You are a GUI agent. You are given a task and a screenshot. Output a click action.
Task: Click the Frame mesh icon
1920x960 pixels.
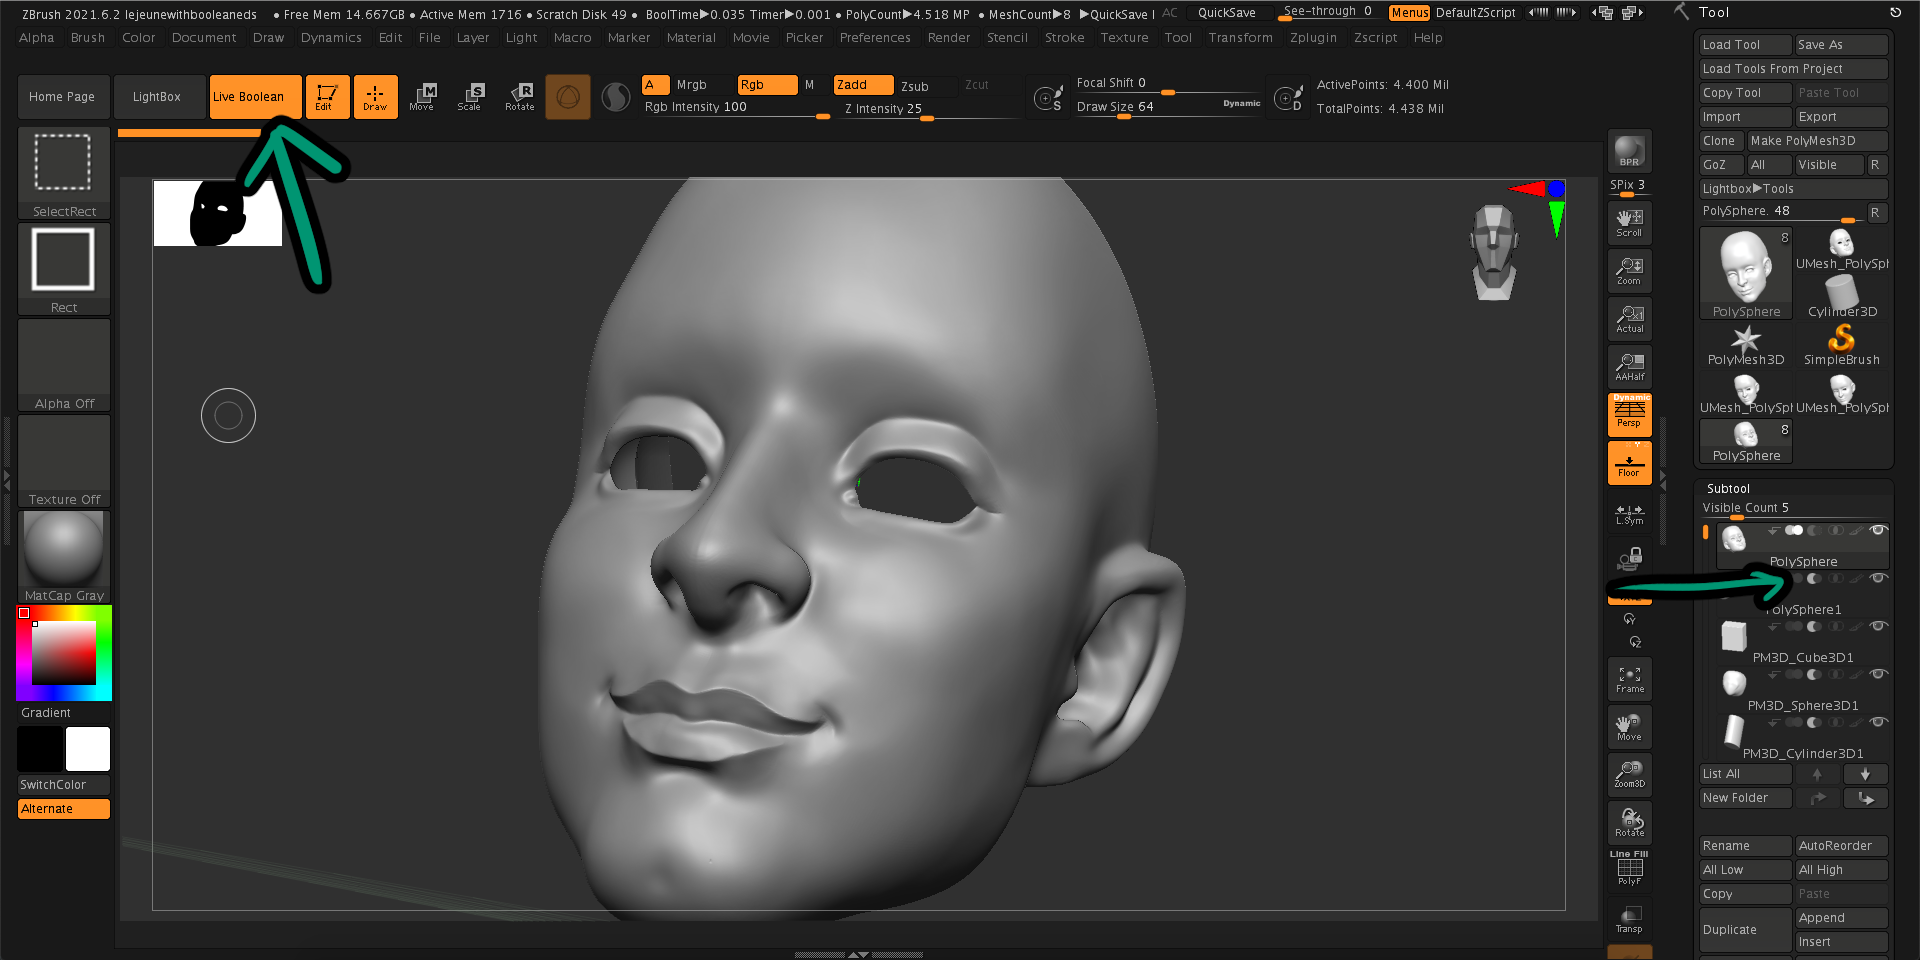pyautogui.click(x=1629, y=679)
